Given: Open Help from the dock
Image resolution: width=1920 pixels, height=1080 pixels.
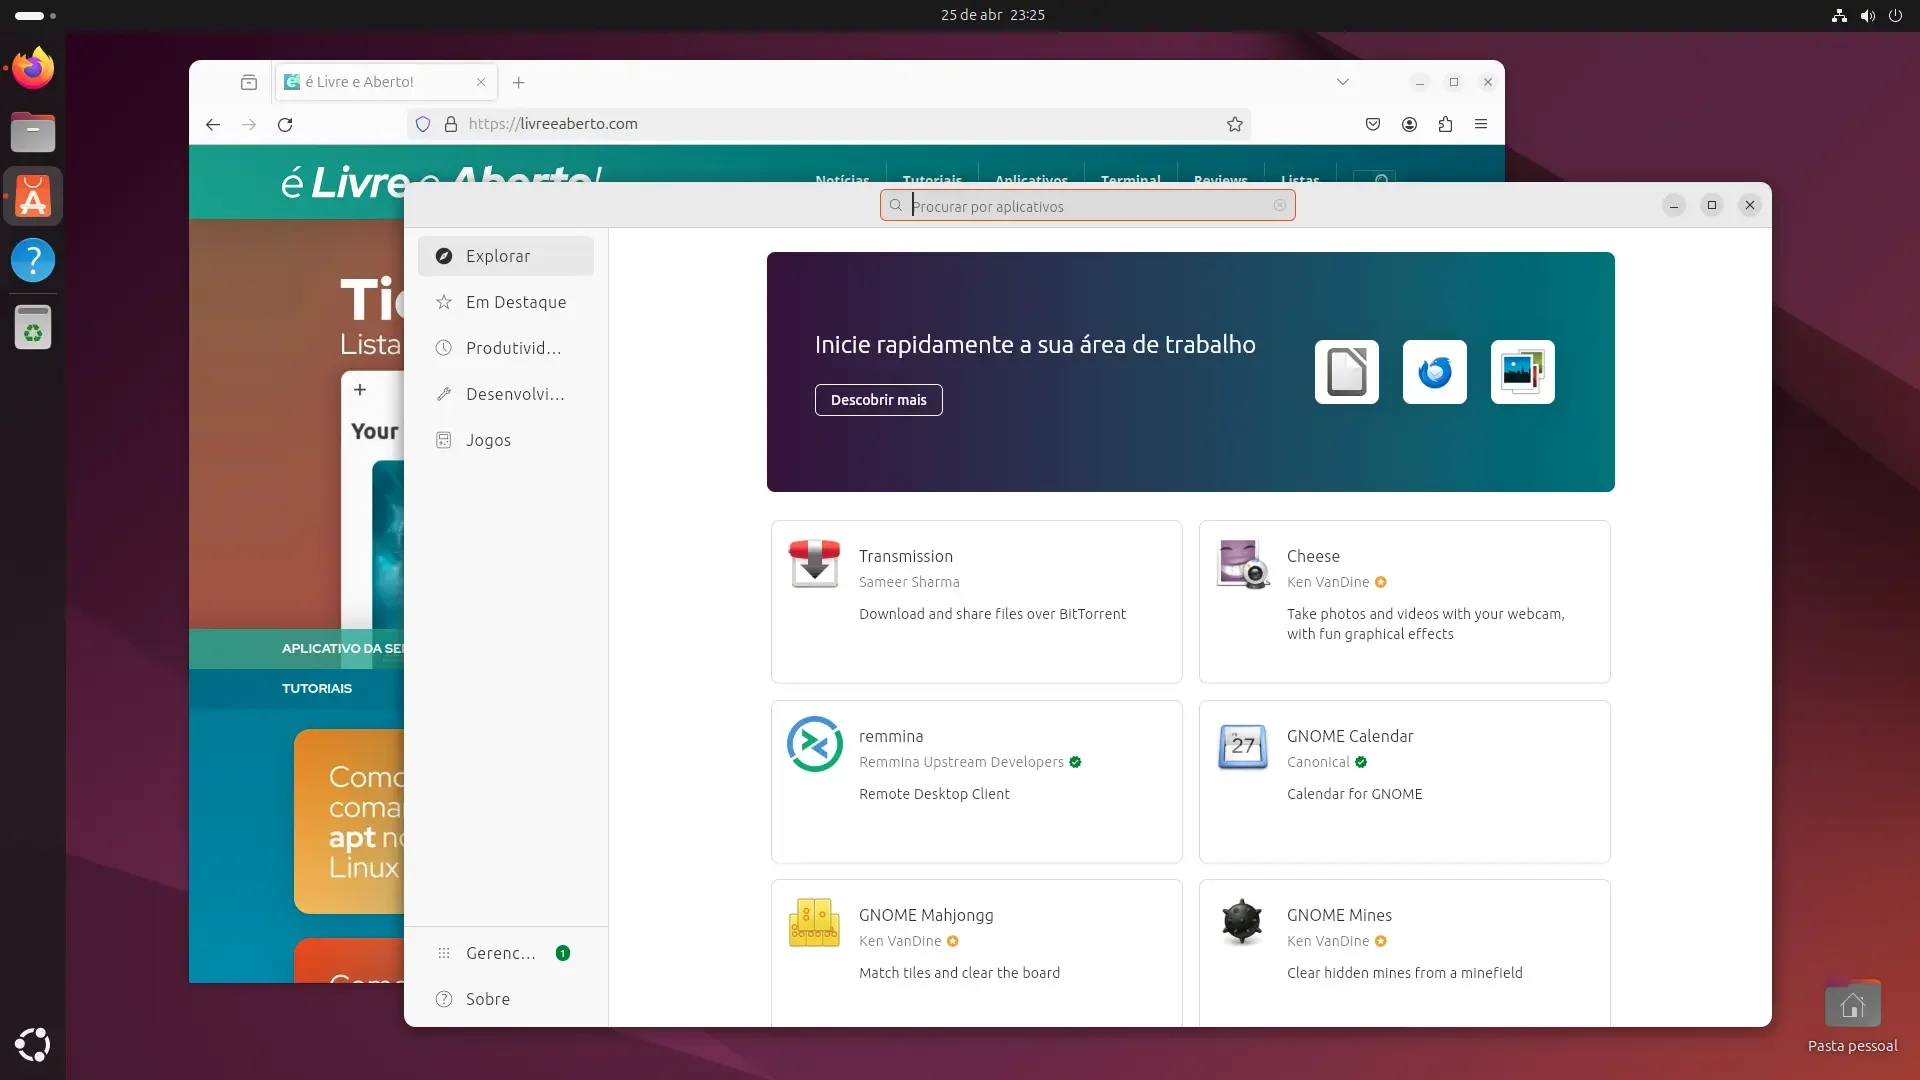Looking at the screenshot, I should point(33,260).
